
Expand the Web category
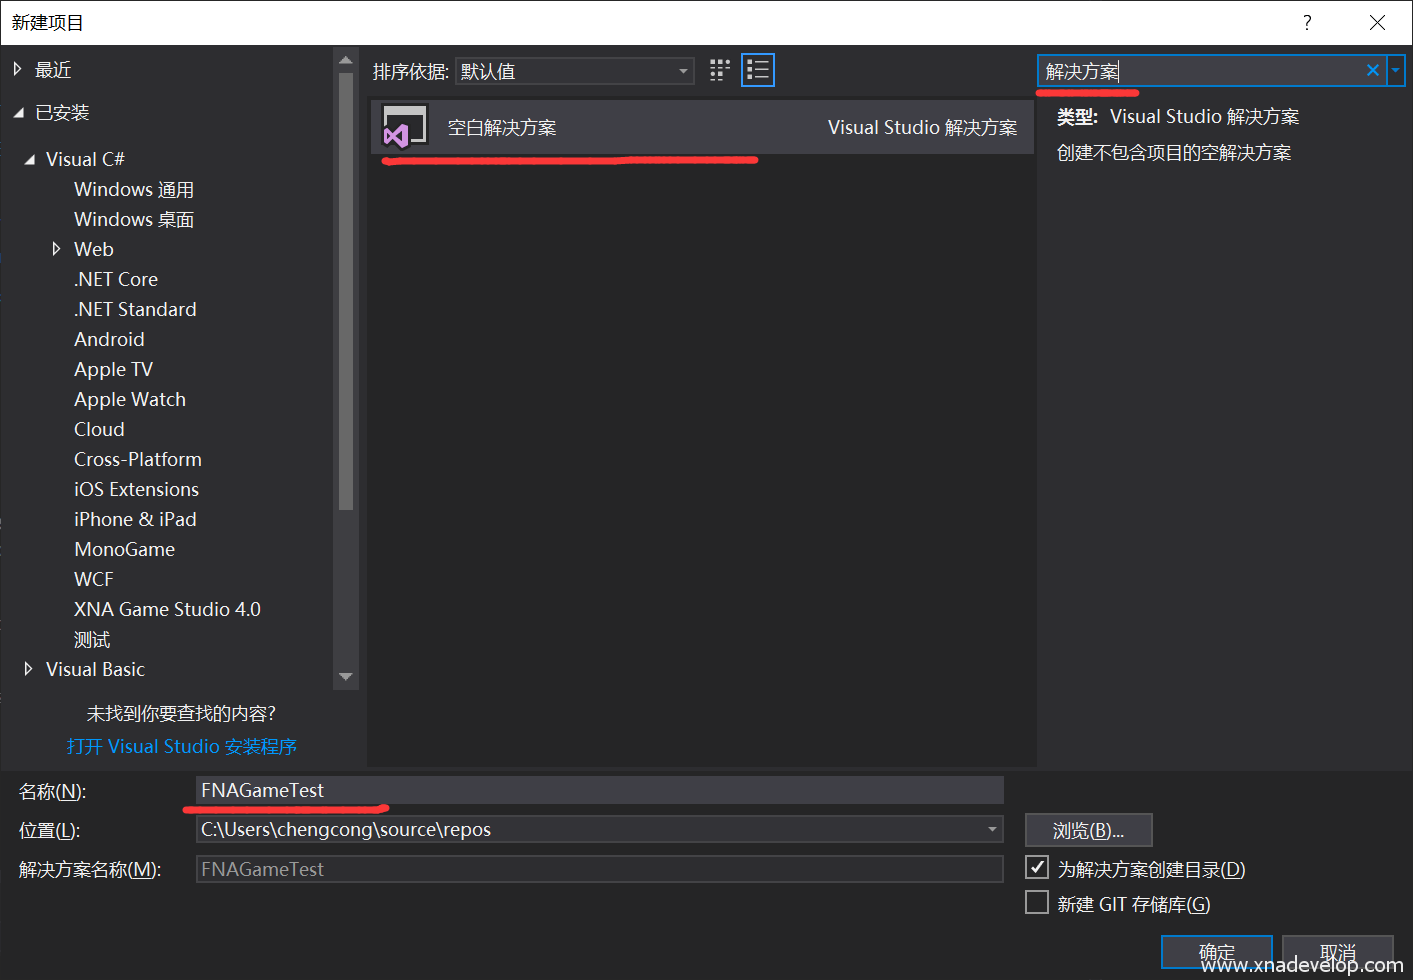[x=57, y=249]
